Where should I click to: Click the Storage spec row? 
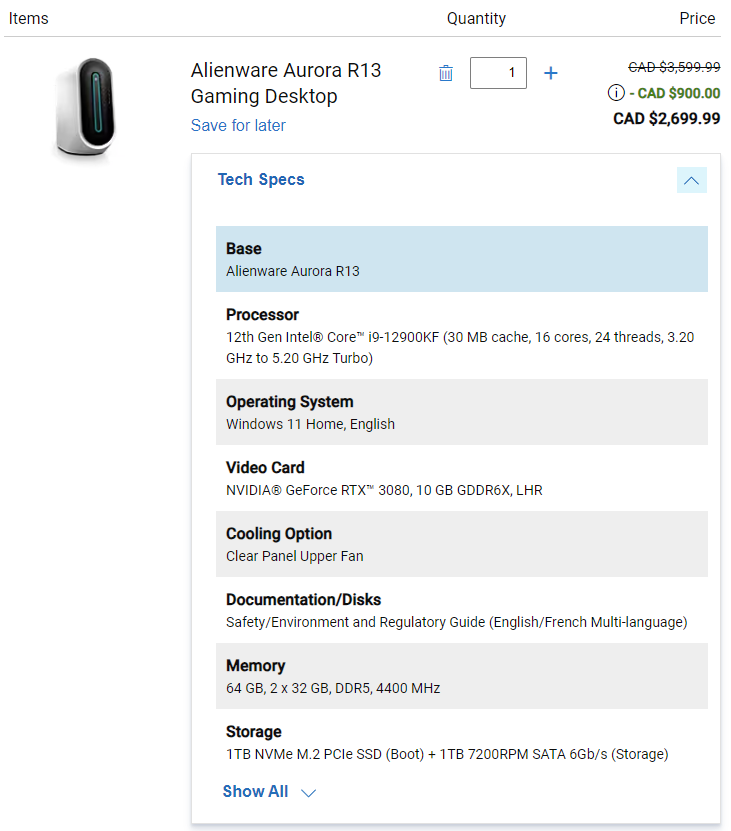461,742
